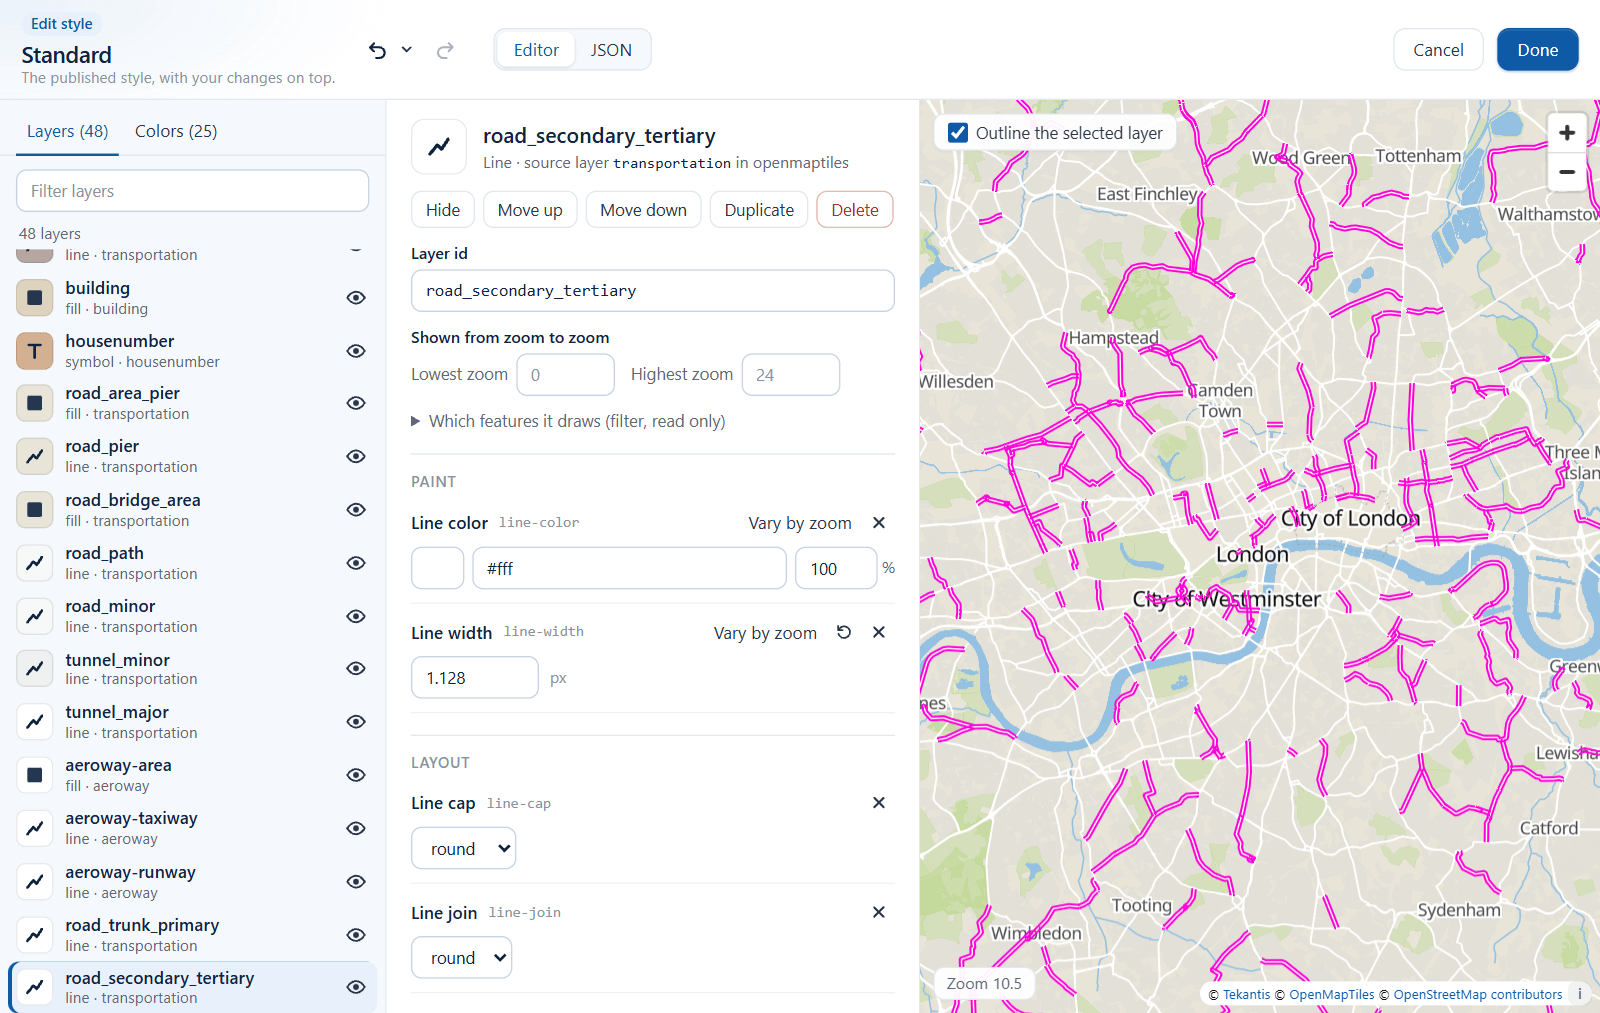Zoom in on the map

tap(1567, 132)
